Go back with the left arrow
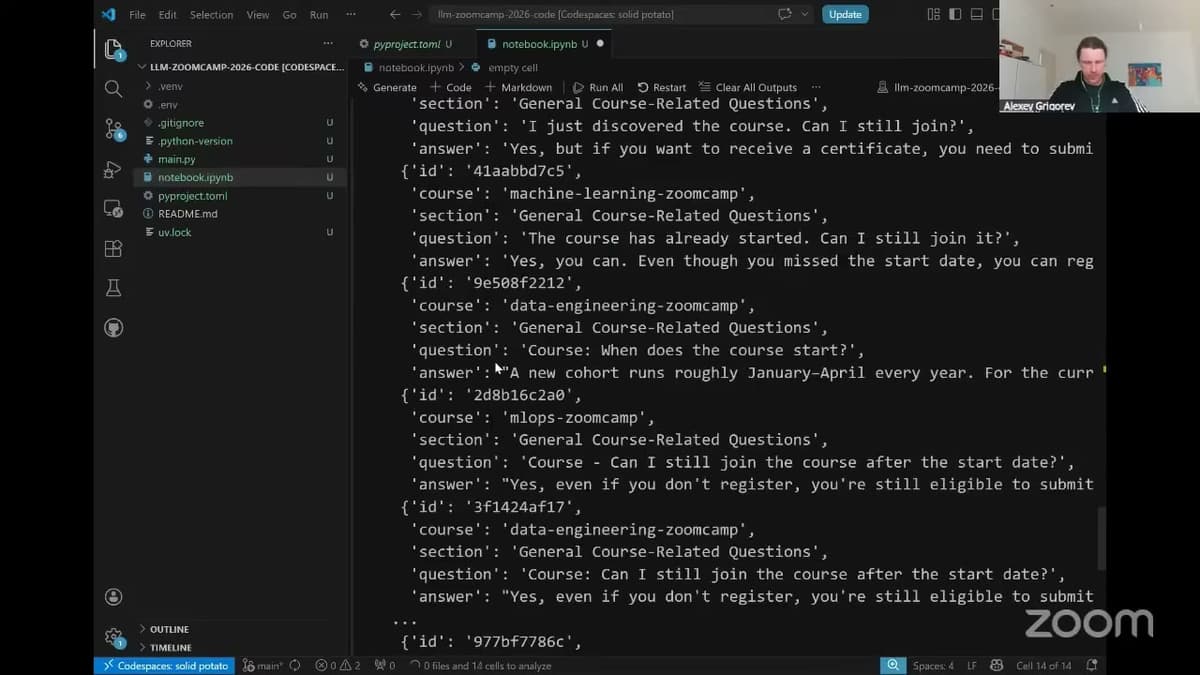 pos(394,14)
